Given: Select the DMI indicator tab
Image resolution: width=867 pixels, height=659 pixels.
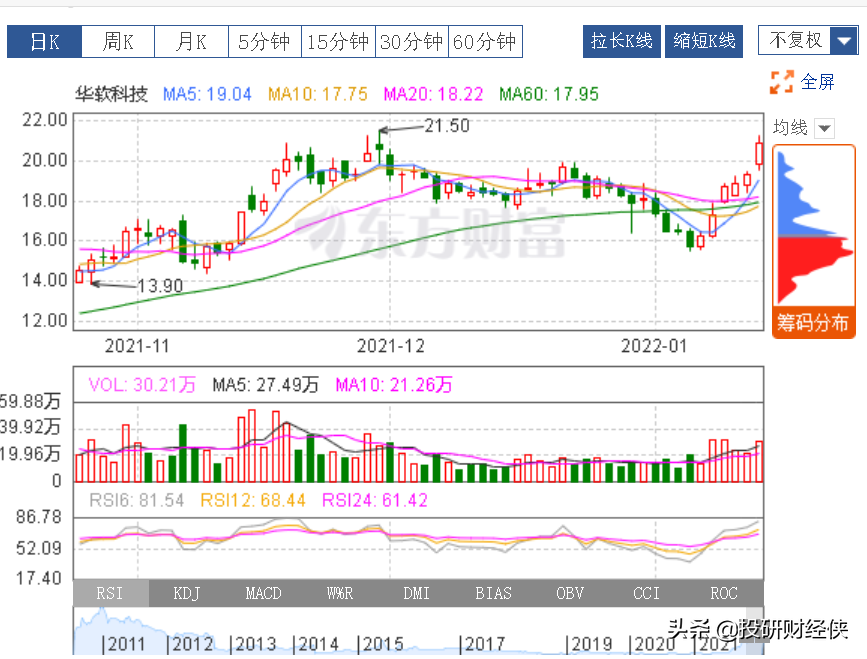Looking at the screenshot, I should coord(416,593).
